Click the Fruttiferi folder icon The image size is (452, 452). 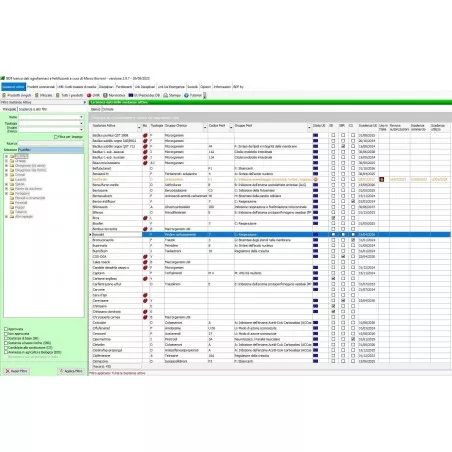(12, 156)
